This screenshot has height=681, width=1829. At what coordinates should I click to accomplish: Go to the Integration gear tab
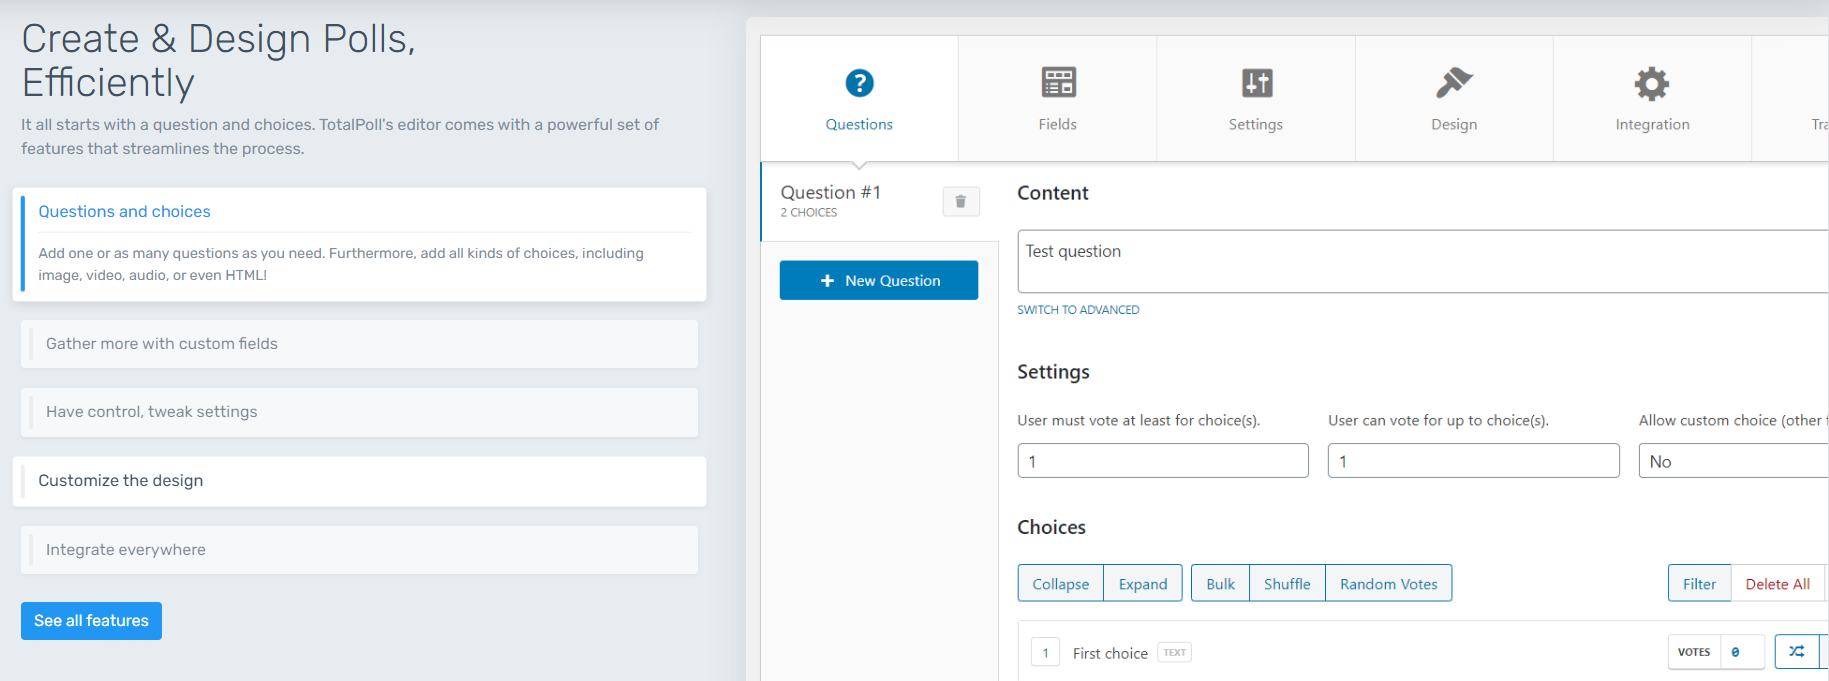(1652, 99)
